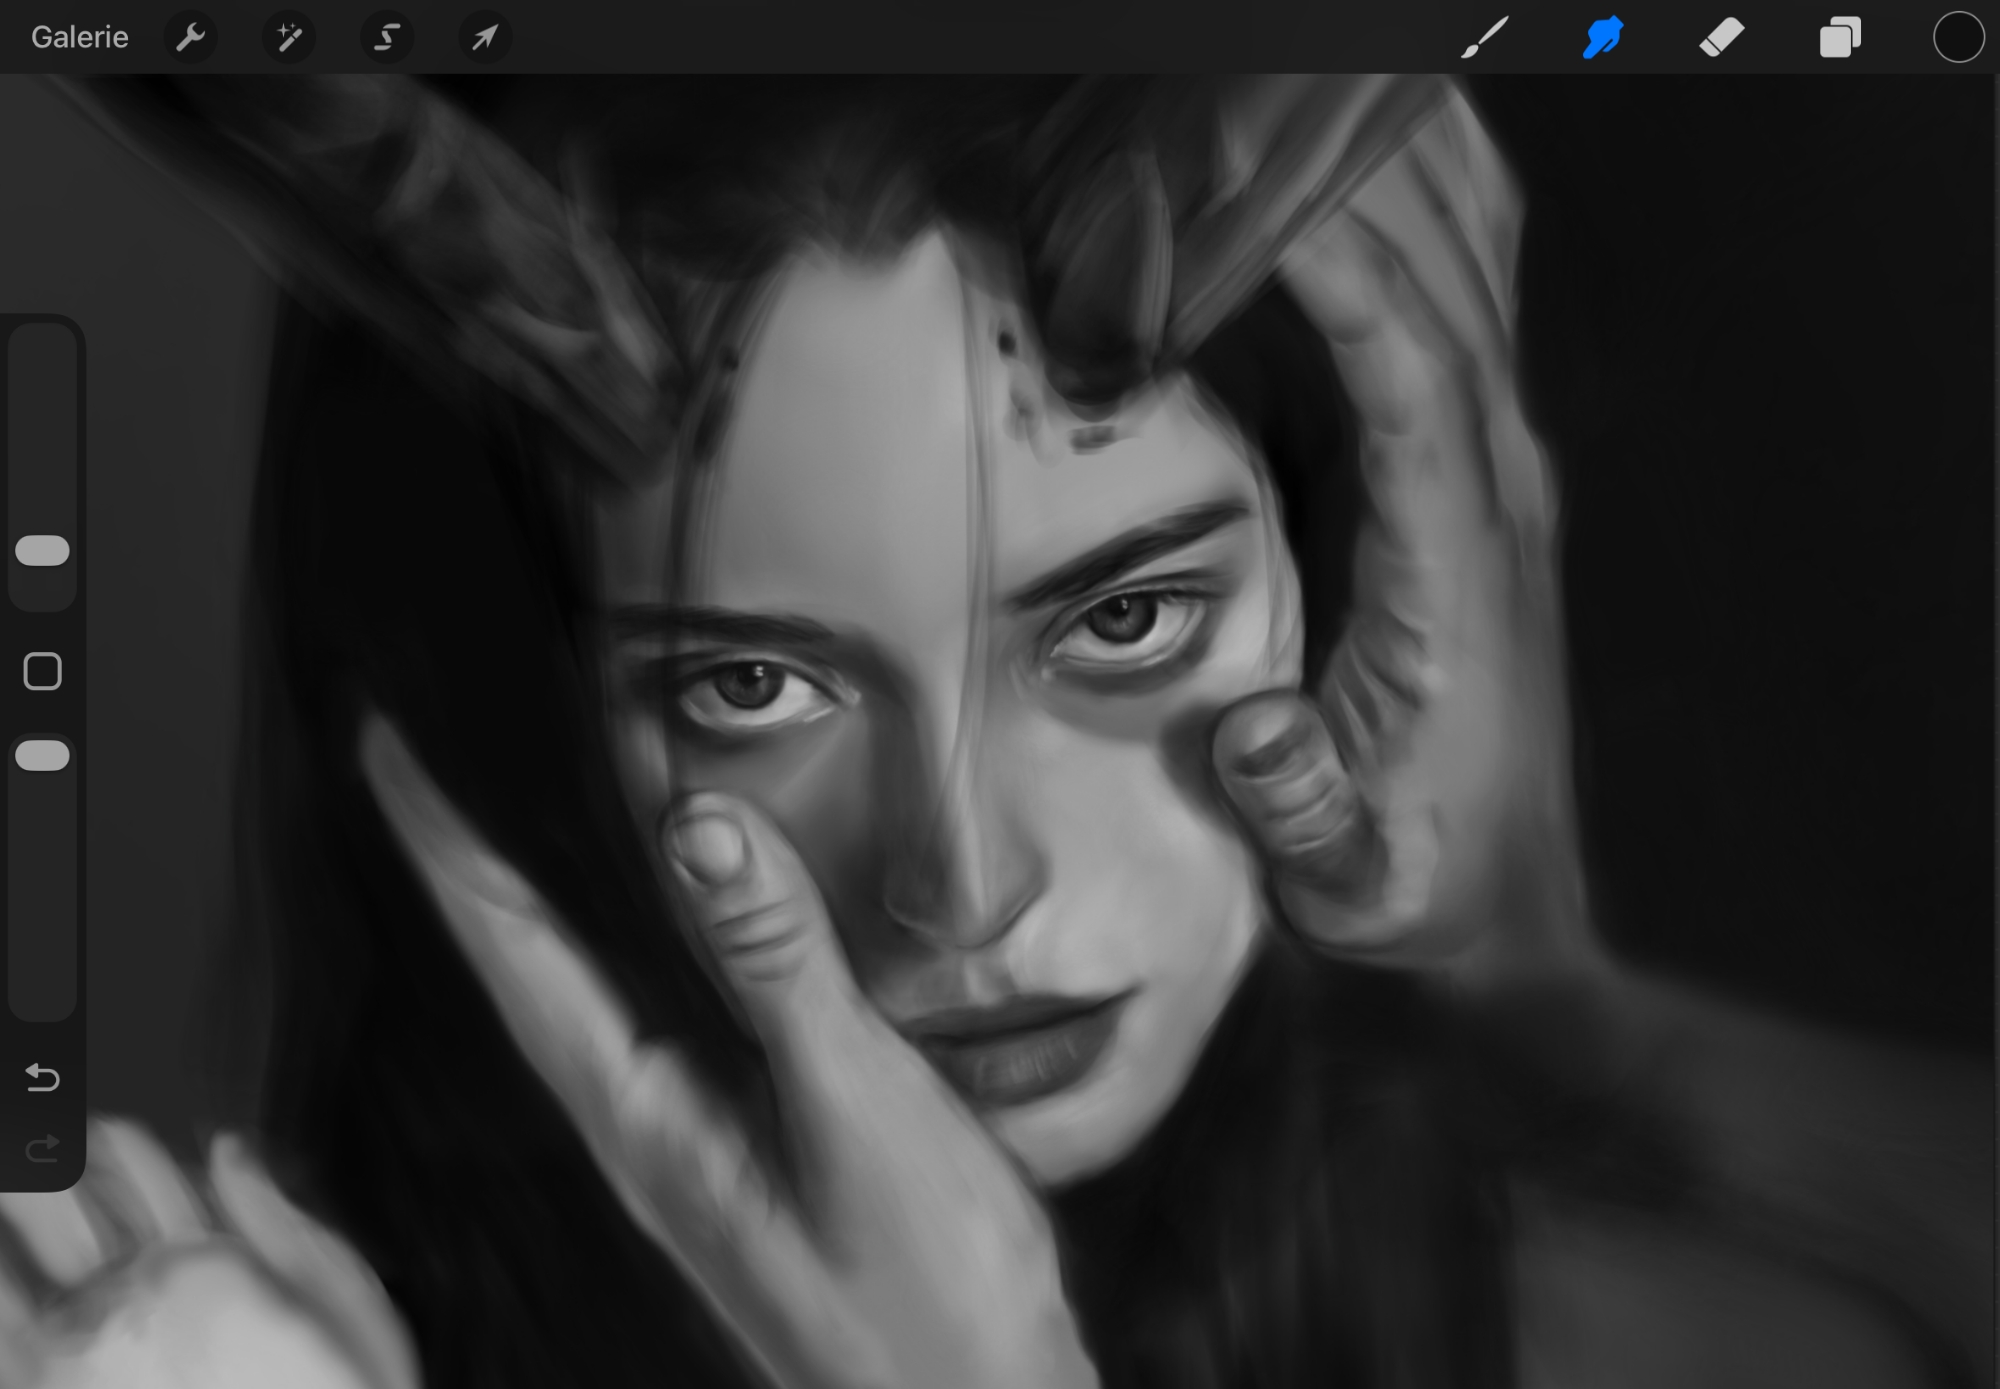Image resolution: width=2000 pixels, height=1389 pixels.
Task: Activate the Transform arrow tool
Action: point(484,37)
